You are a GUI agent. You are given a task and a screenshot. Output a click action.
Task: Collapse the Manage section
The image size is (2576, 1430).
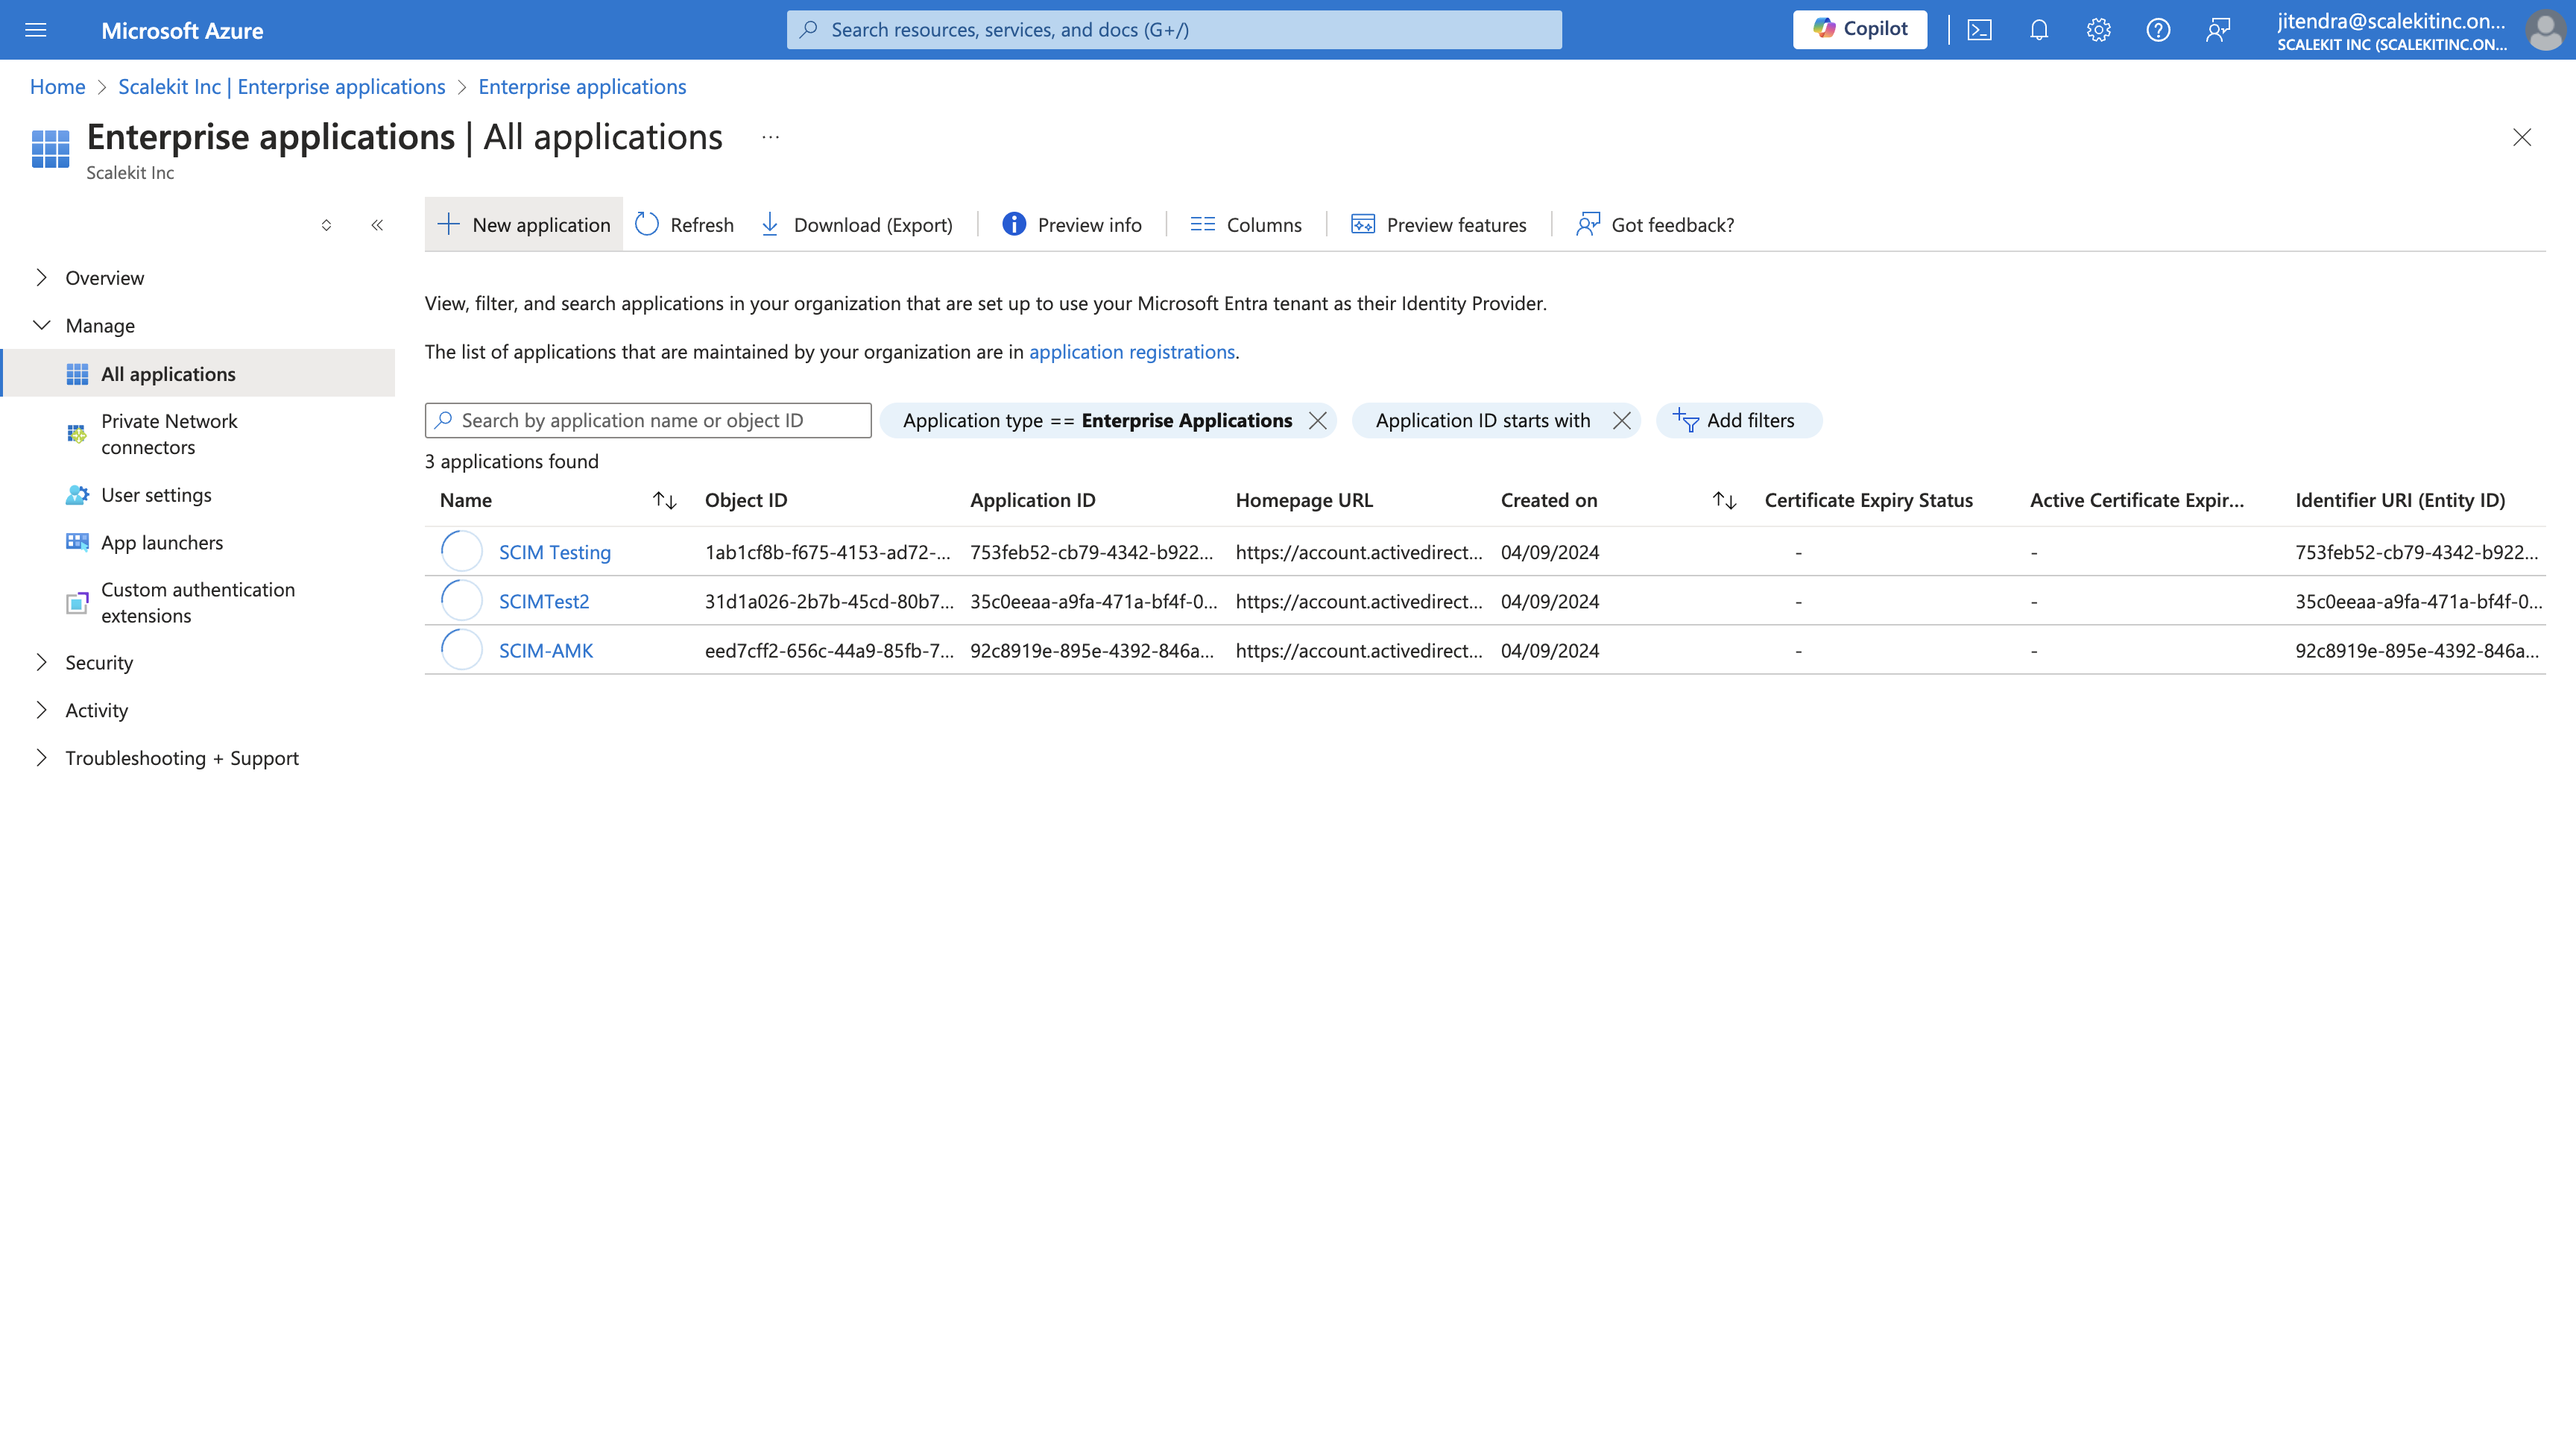pyautogui.click(x=41, y=325)
